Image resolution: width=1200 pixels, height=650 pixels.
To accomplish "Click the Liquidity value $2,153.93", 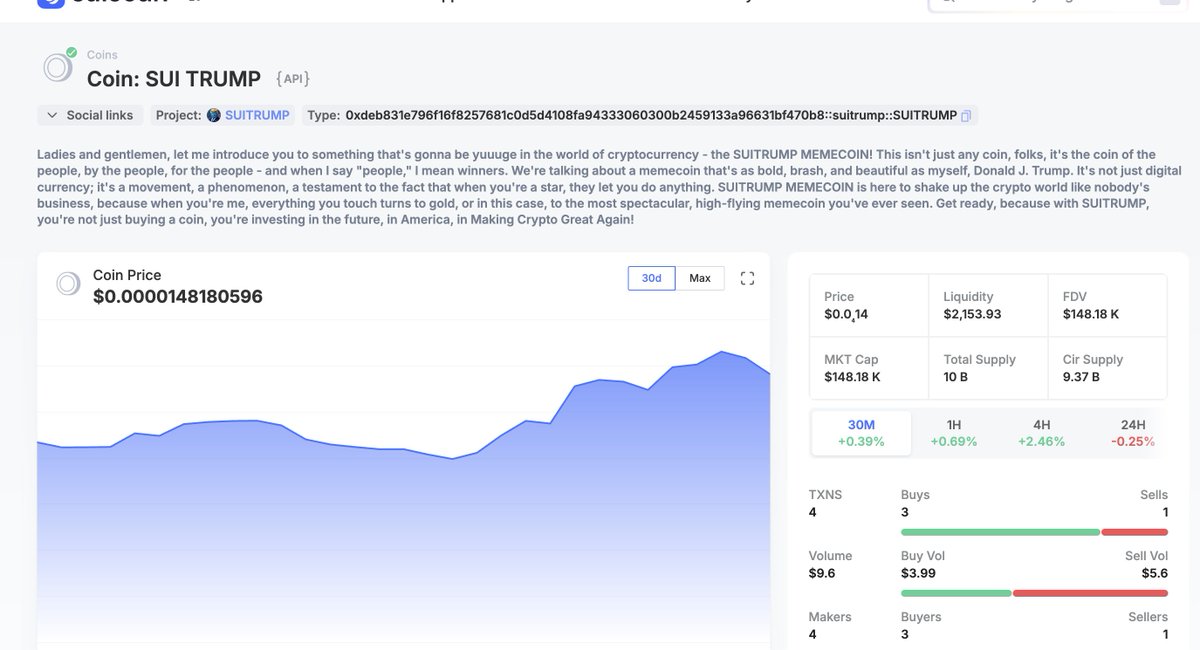I will [x=972, y=314].
